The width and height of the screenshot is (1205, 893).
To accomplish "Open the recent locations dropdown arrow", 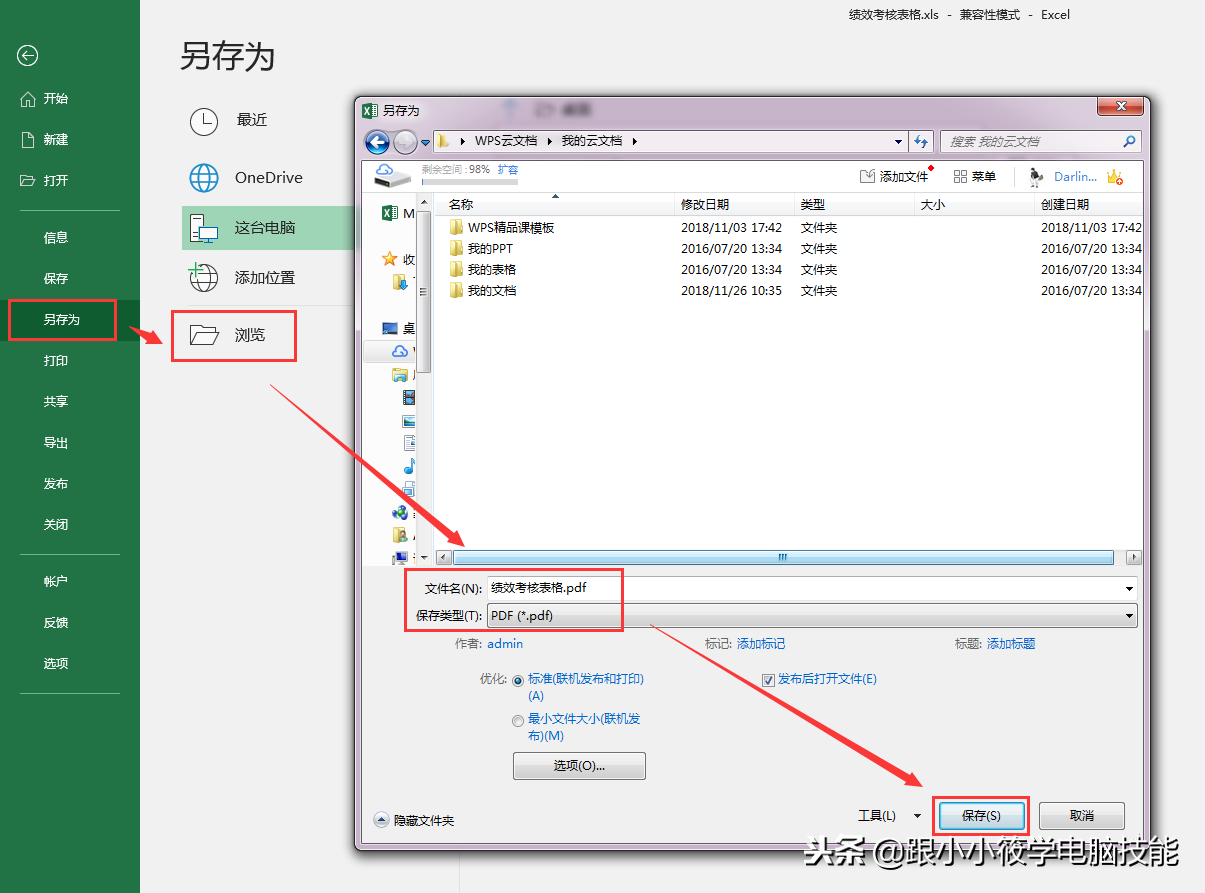I will [x=425, y=142].
